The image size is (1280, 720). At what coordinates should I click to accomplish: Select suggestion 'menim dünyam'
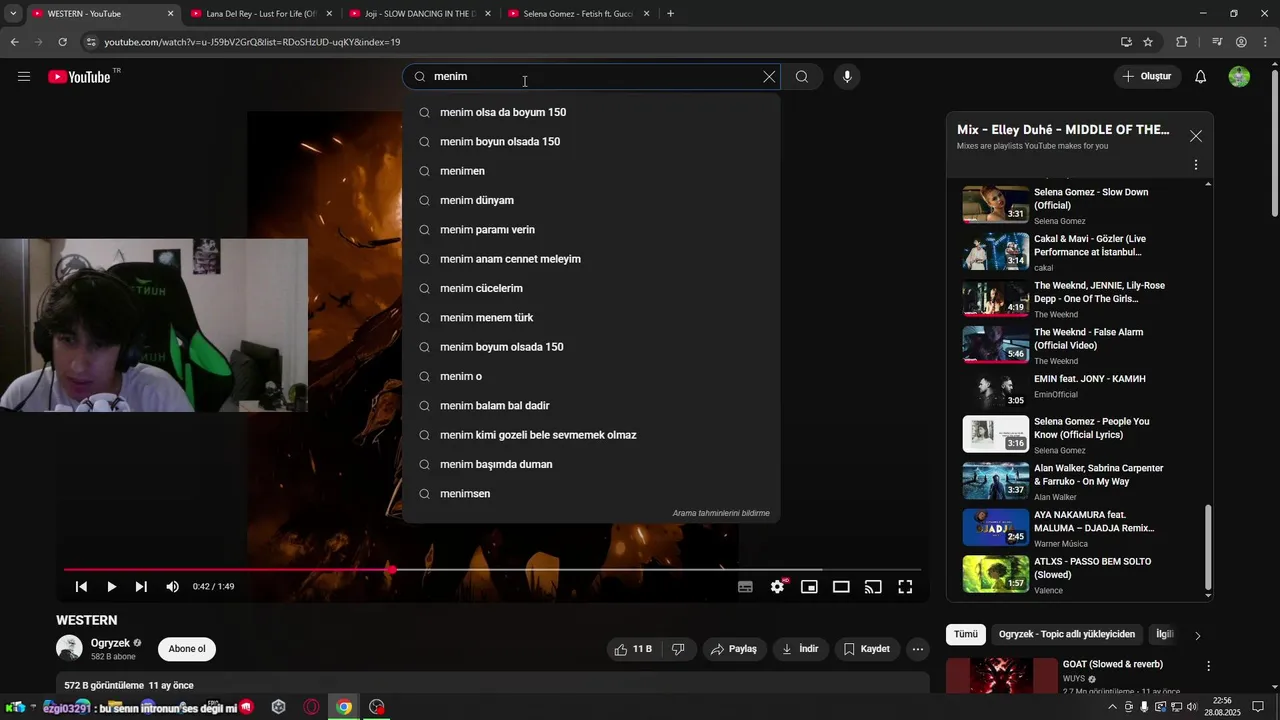tap(591, 200)
